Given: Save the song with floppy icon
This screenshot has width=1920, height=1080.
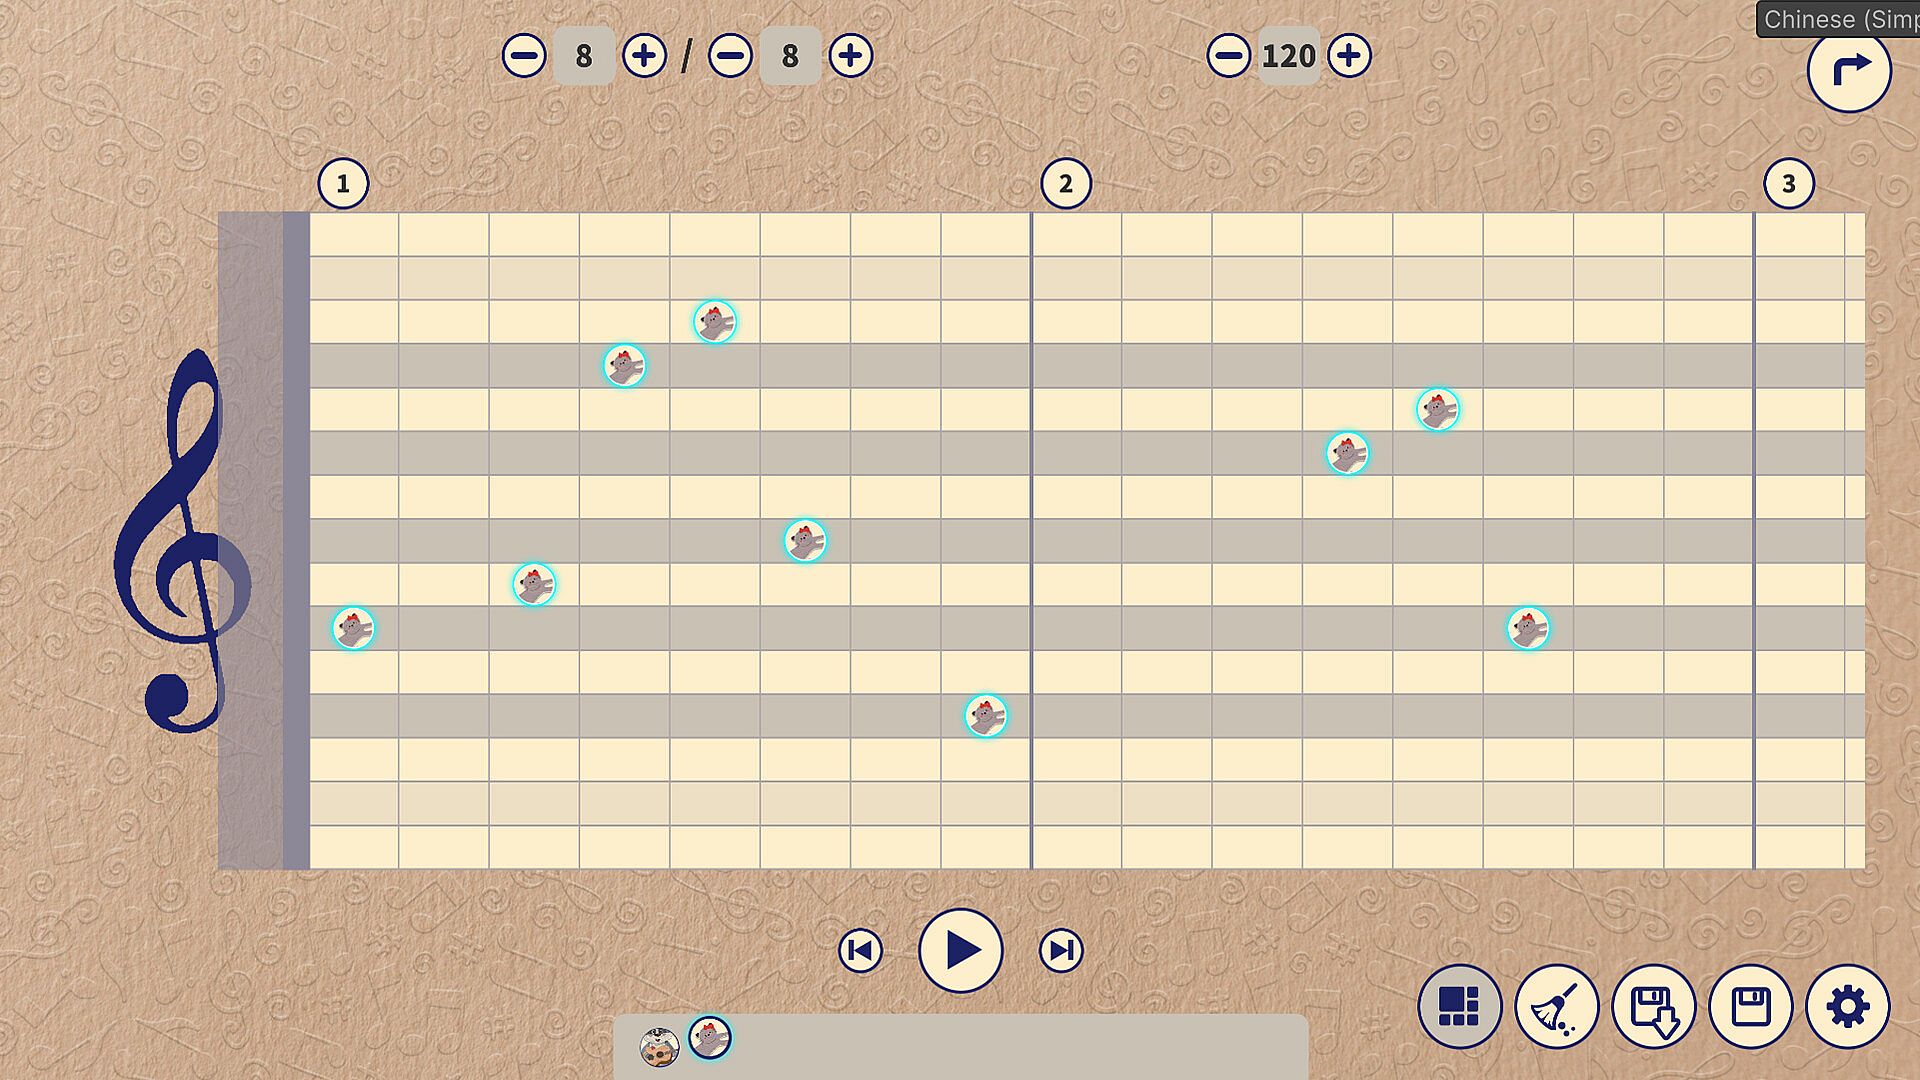Looking at the screenshot, I should coord(1750,1006).
